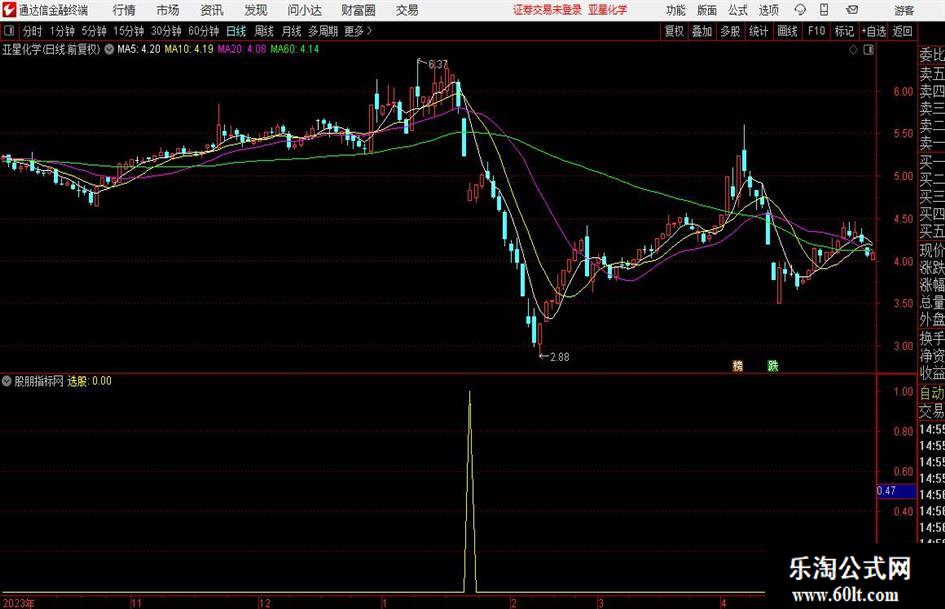Click the 游客 user label
Screen dimensions: 945x609
click(903, 10)
